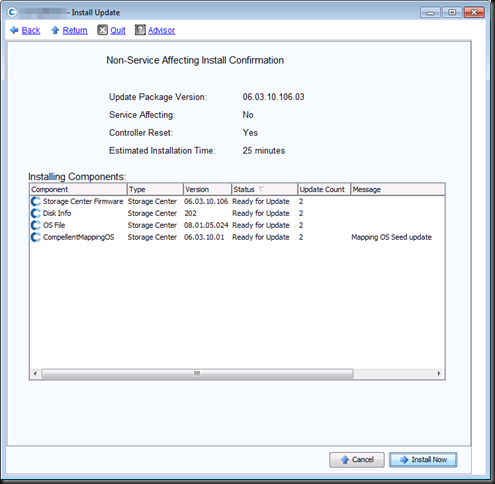The width and height of the screenshot is (495, 484).
Task: Click Ready for Update status of OS File
Action: 261,225
